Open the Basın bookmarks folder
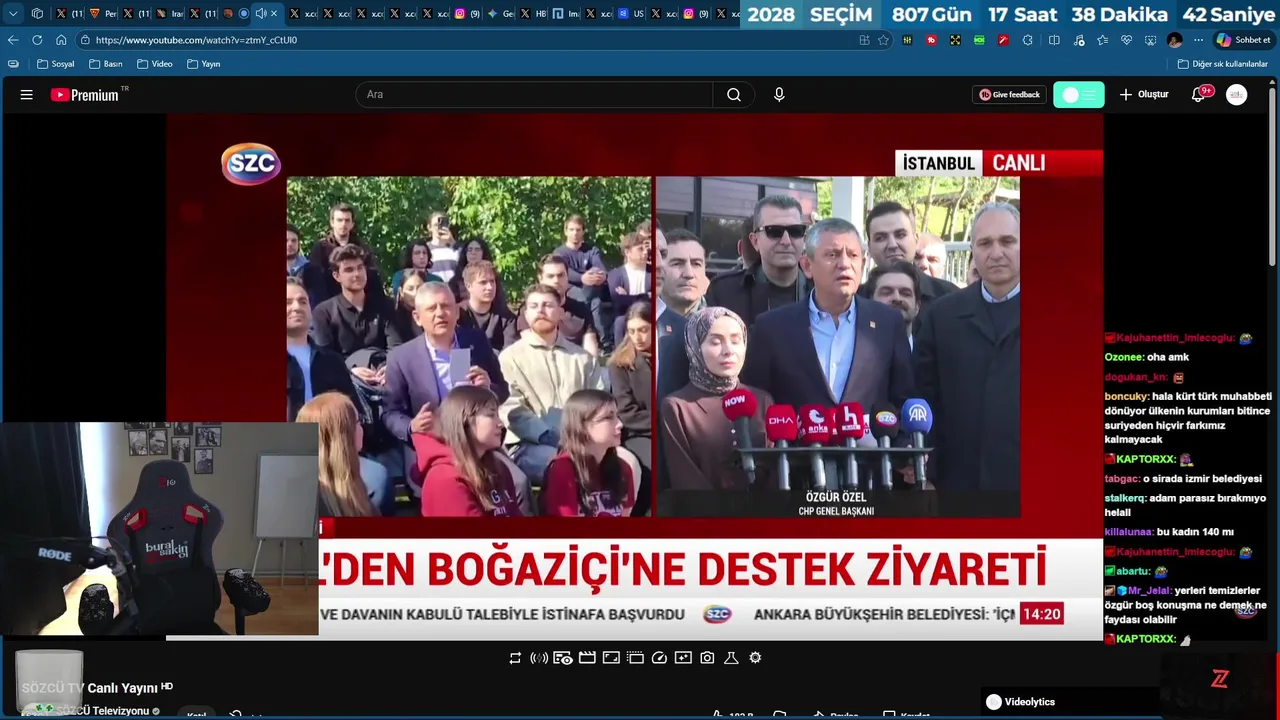Viewport: 1280px width, 720px height. click(106, 64)
